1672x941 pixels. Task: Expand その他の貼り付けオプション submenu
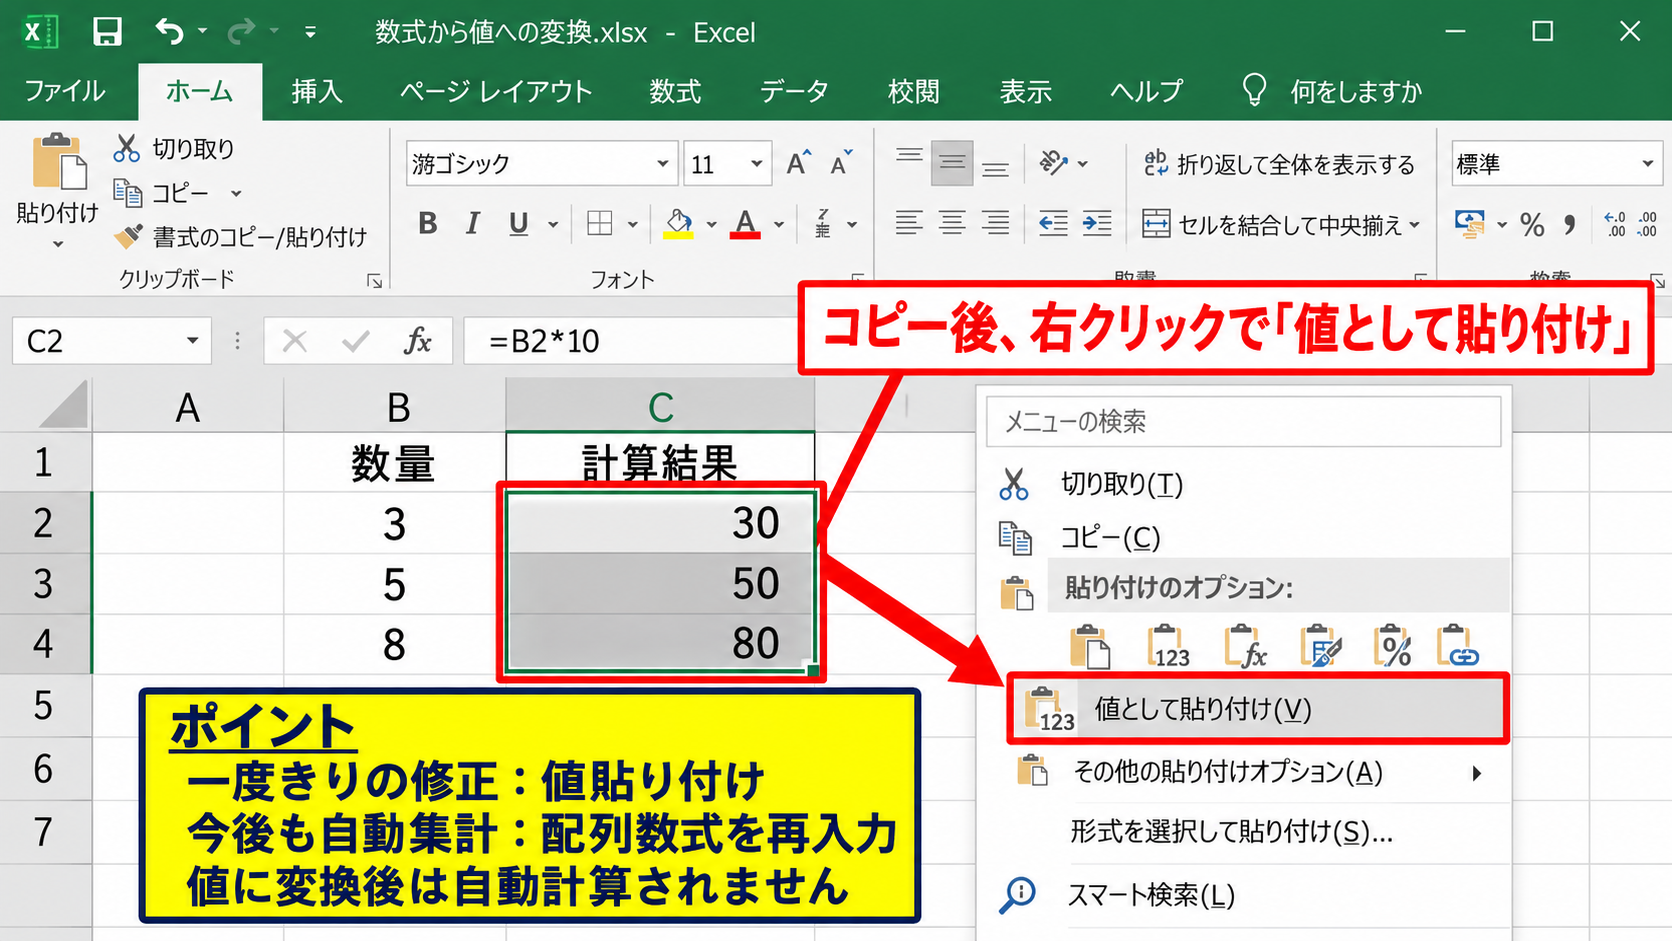coord(1476,773)
